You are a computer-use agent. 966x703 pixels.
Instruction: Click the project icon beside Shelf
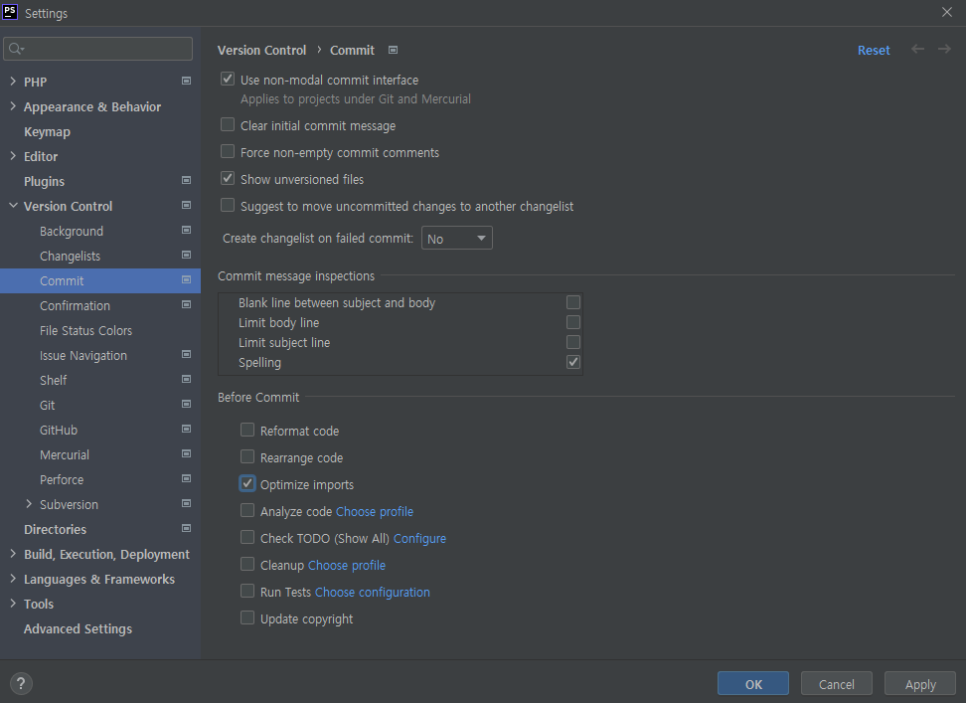(x=186, y=380)
